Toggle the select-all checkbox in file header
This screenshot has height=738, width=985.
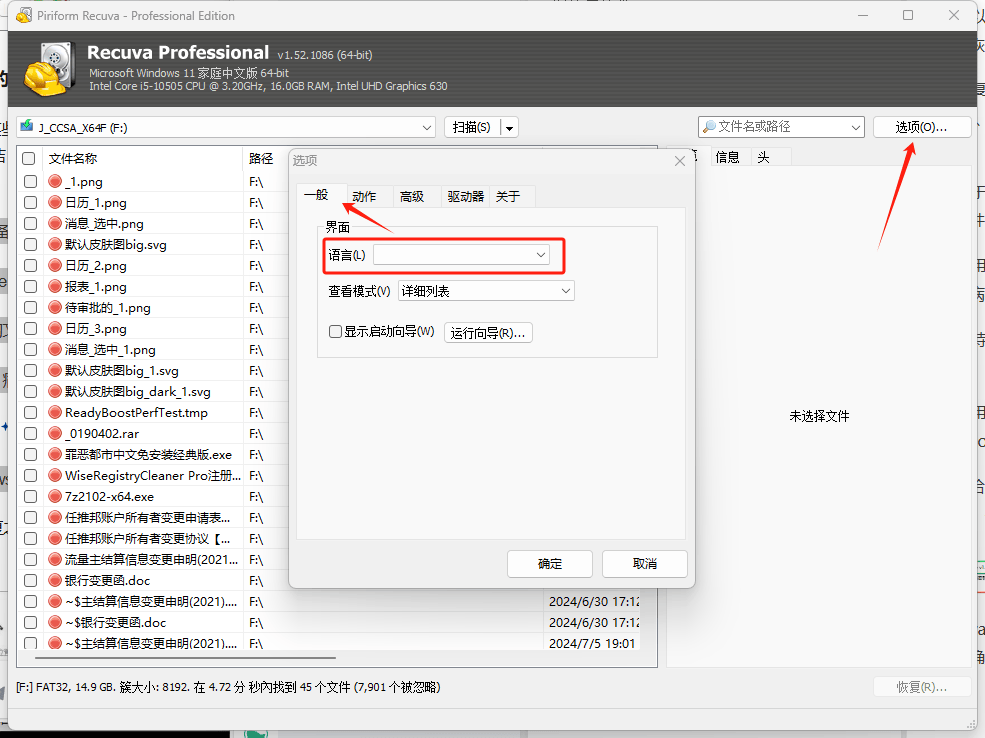[x=29, y=159]
